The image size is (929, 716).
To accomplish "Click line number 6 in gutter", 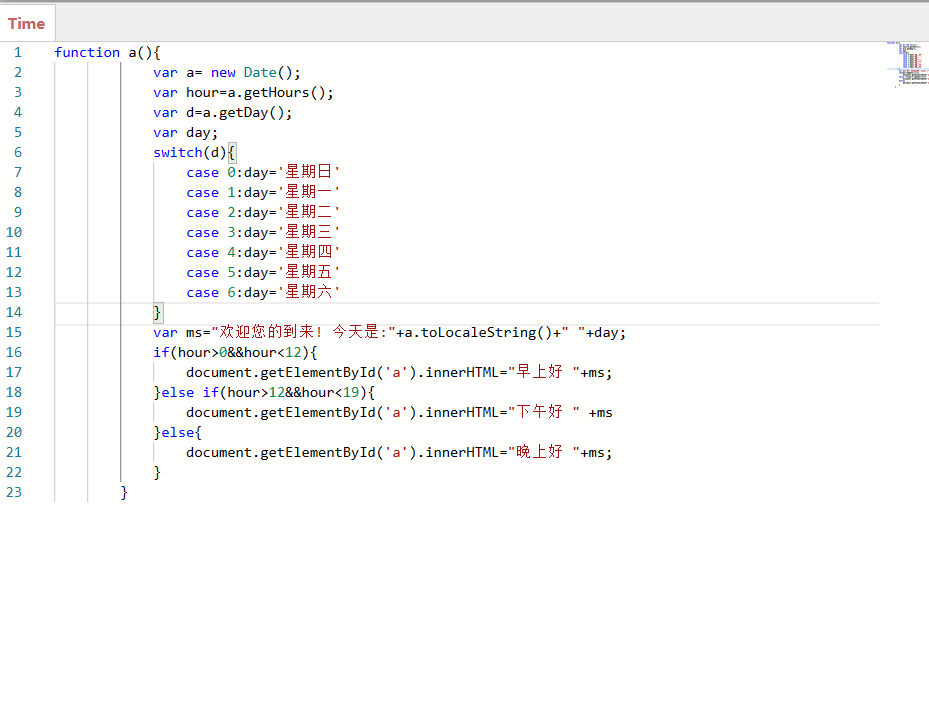I will [x=17, y=152].
